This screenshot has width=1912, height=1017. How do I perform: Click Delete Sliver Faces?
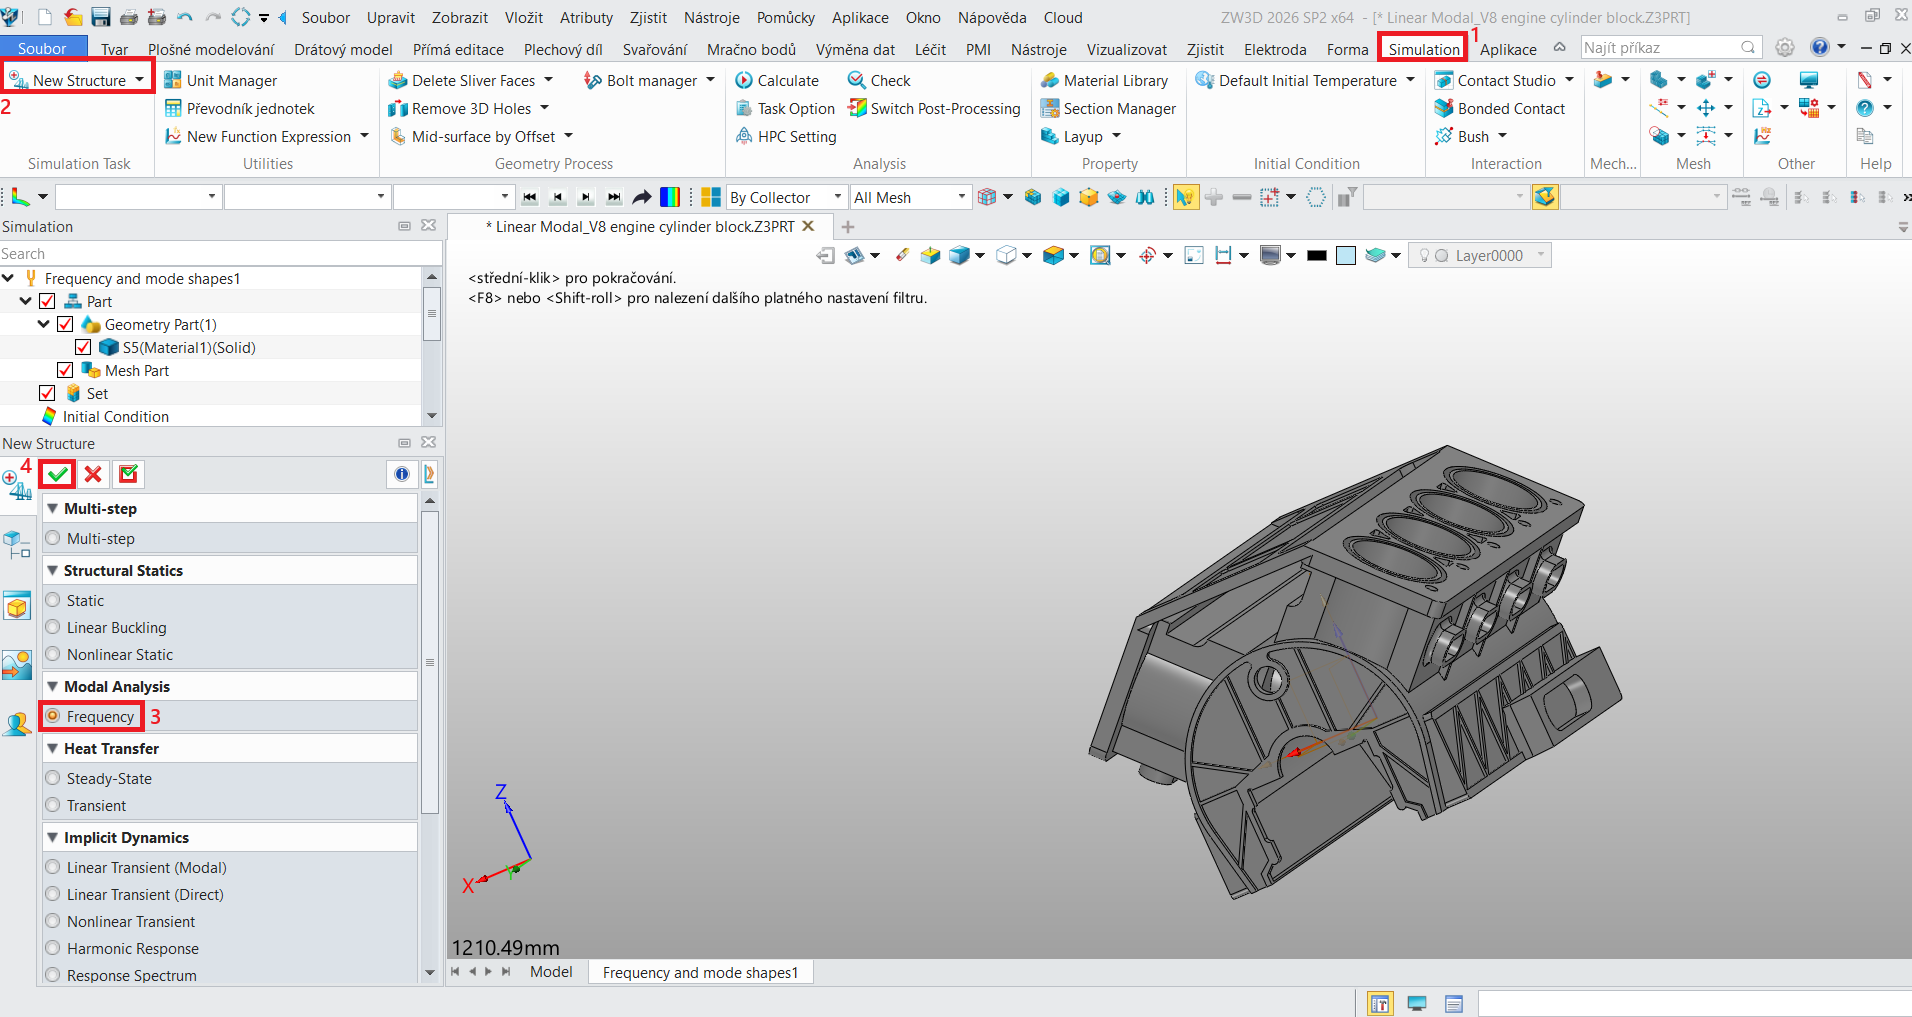click(x=462, y=80)
